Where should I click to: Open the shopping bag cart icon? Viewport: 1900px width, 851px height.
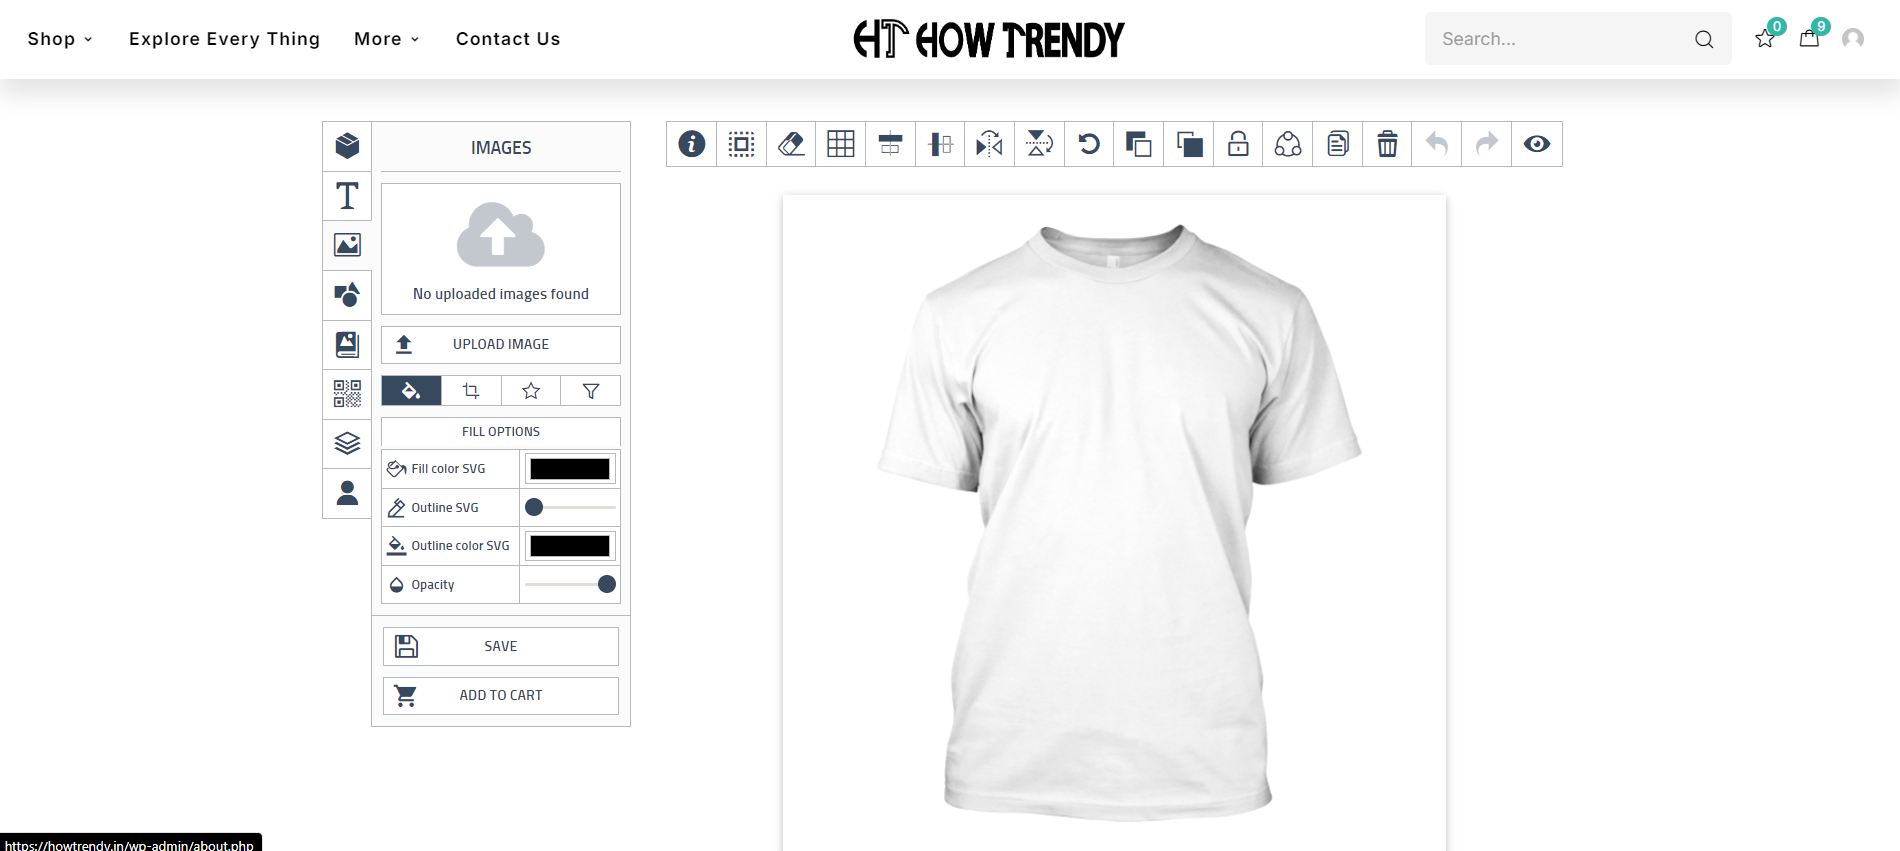tap(1809, 39)
